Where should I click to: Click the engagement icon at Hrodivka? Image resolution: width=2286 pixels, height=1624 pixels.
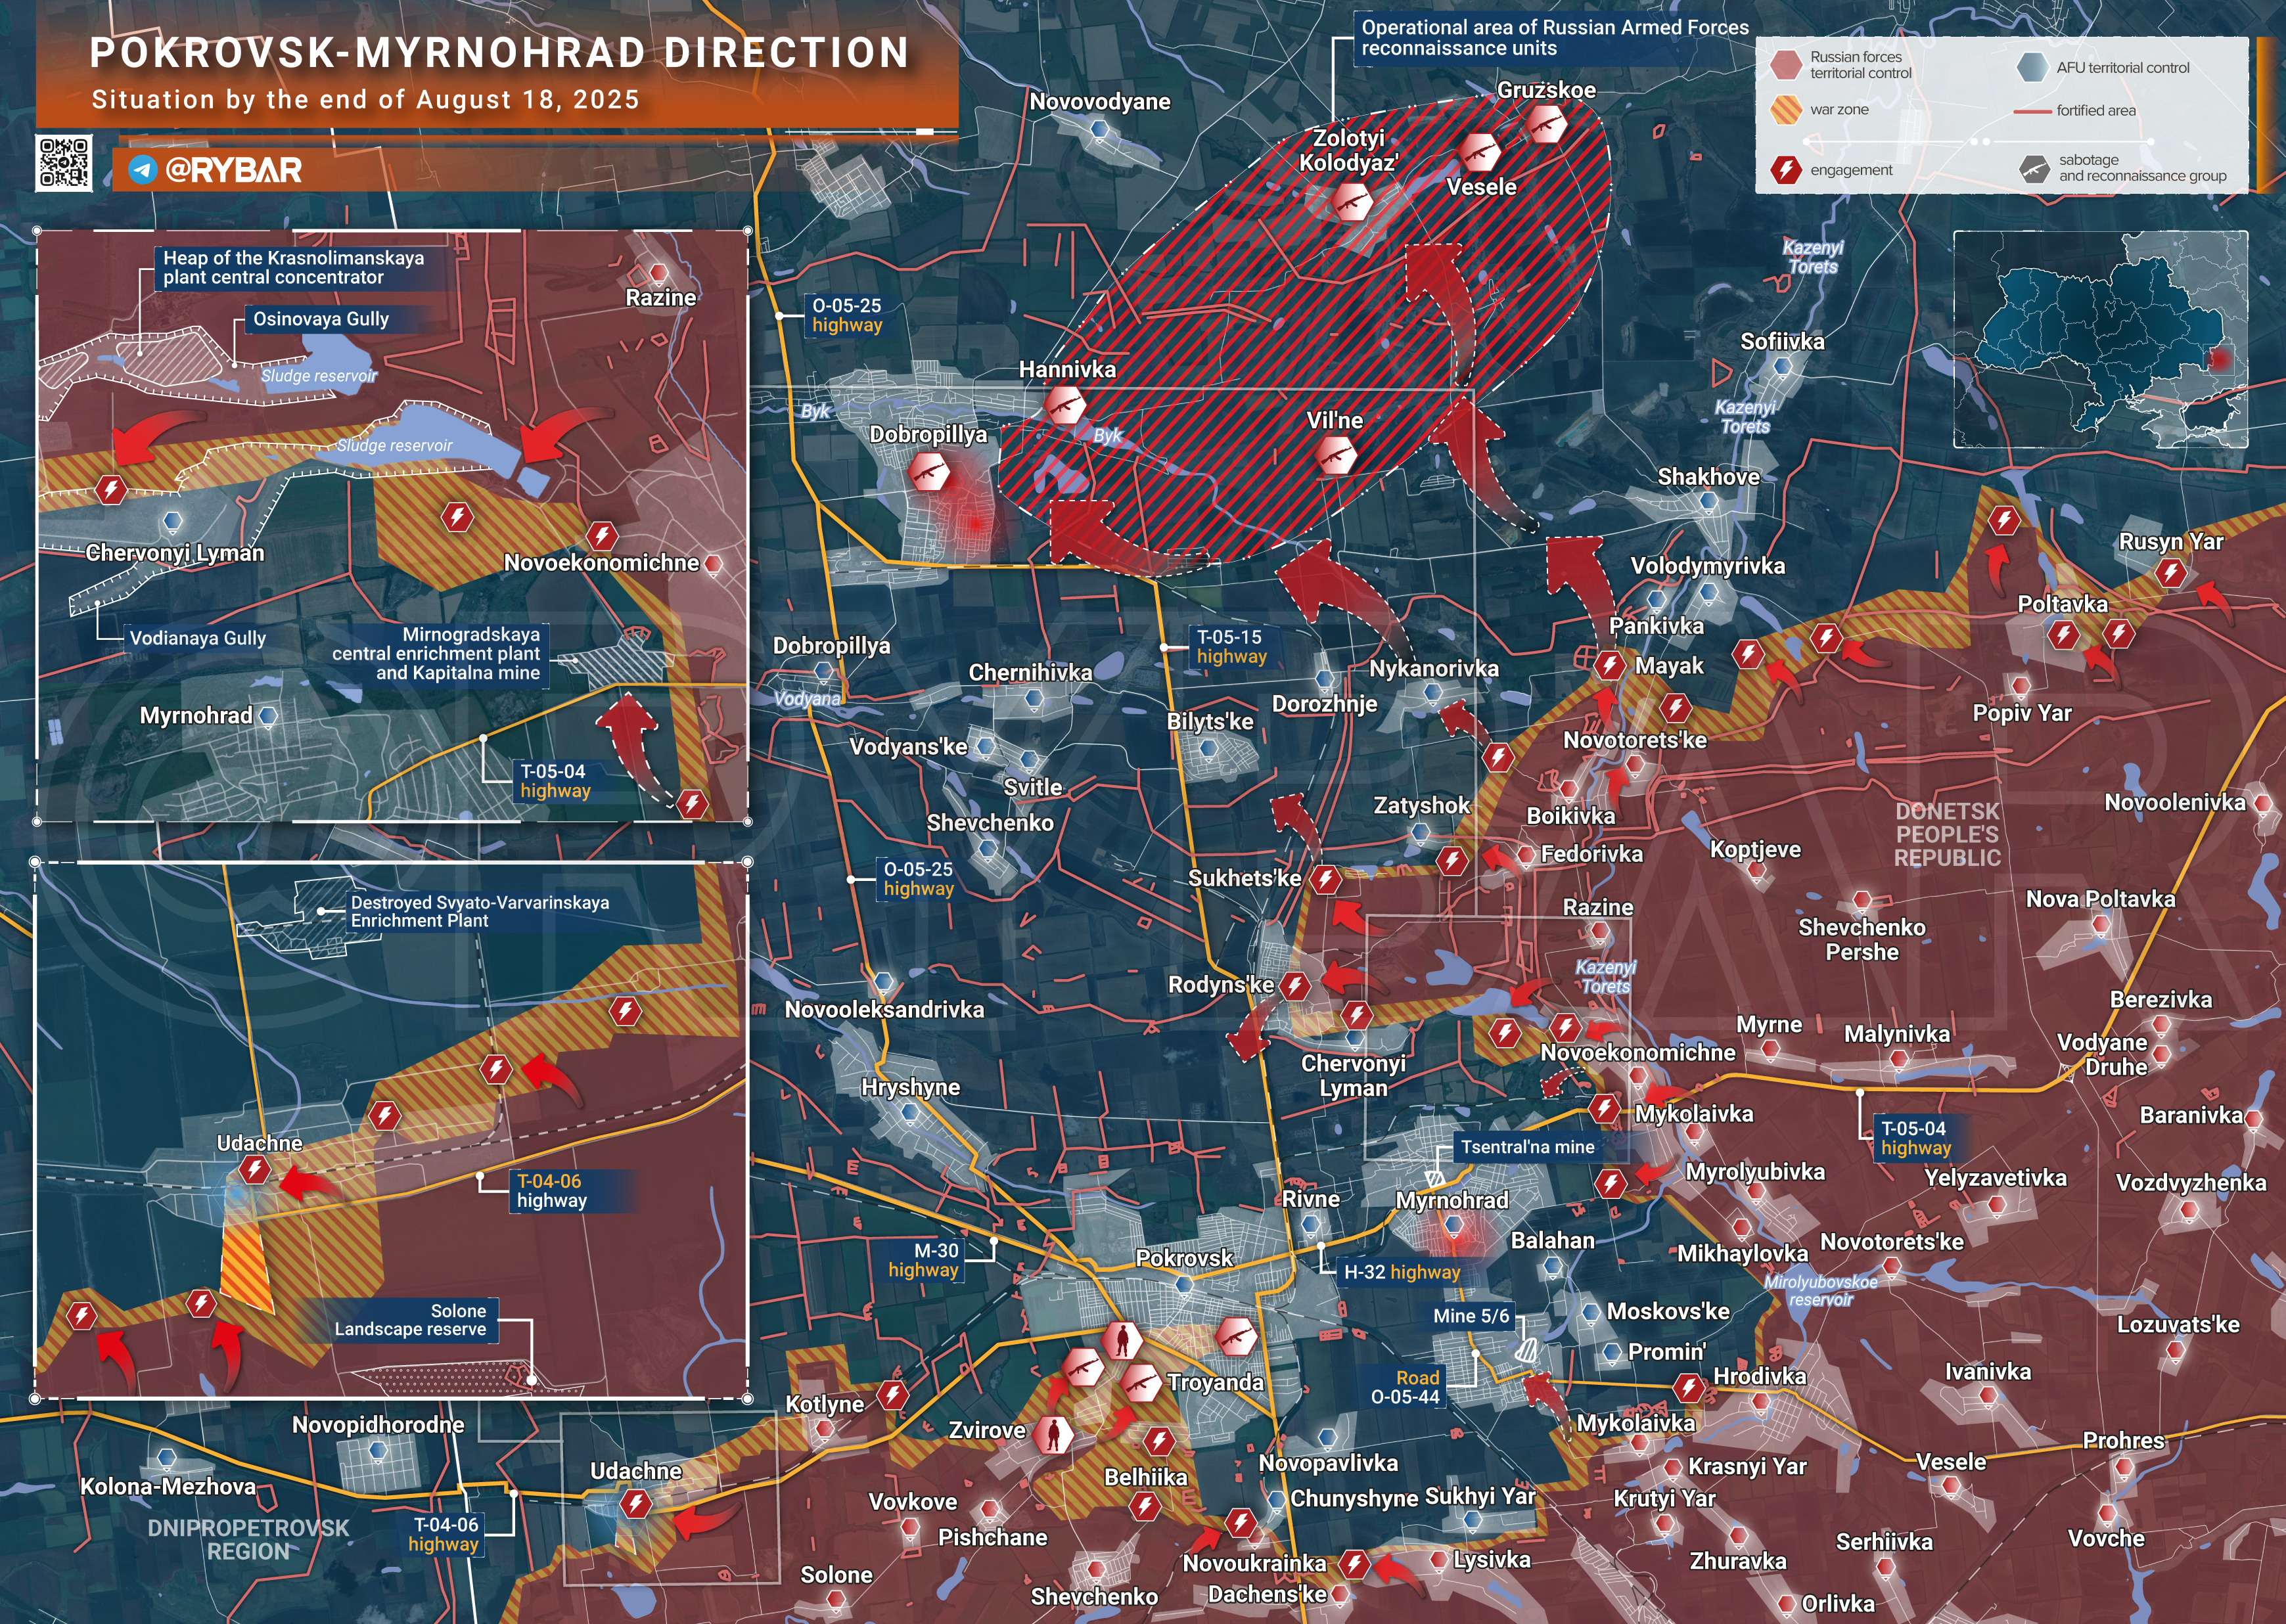pos(1689,1388)
